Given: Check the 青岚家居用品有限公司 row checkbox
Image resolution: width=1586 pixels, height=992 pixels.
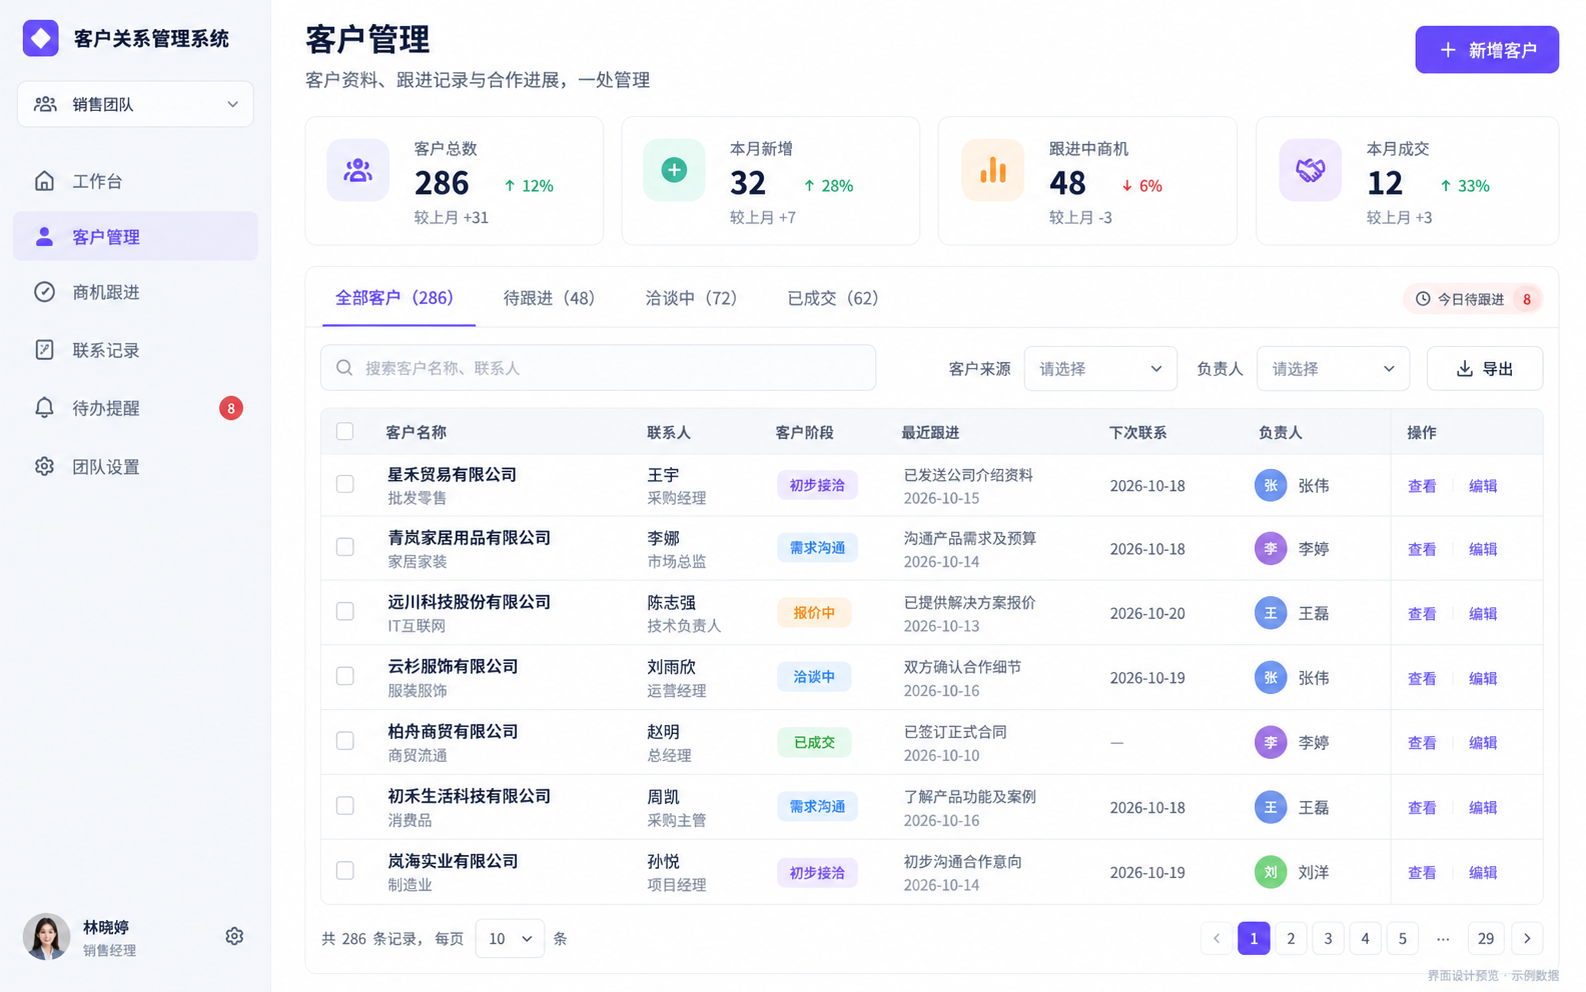Looking at the screenshot, I should click(x=345, y=548).
